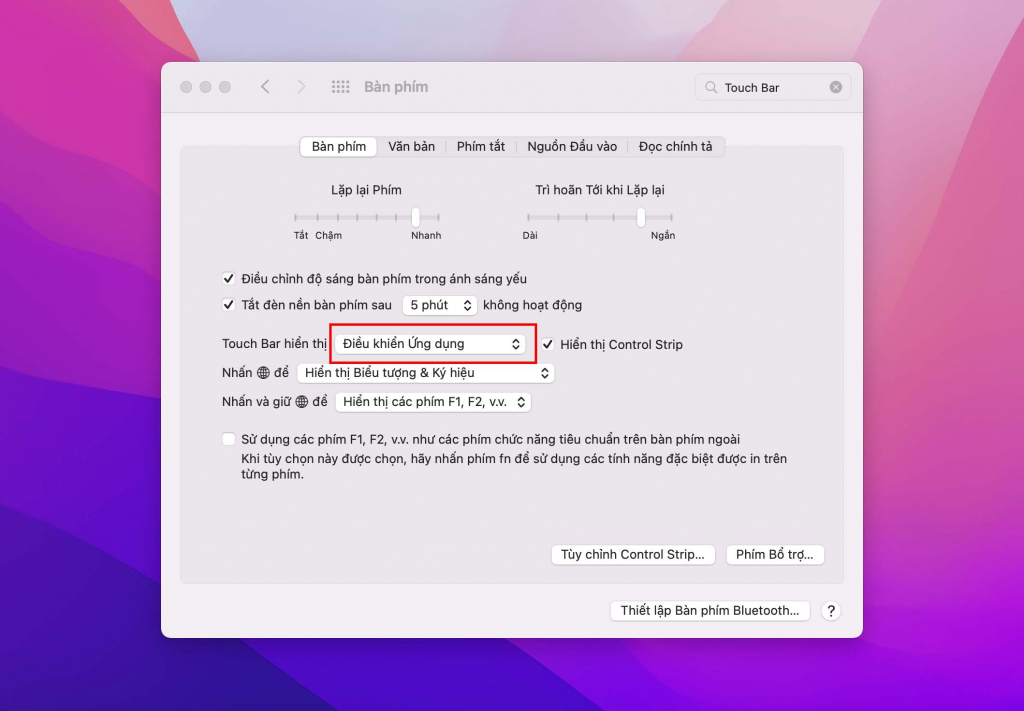Open Thiết lập Bàn phím Bluetooth

710,610
